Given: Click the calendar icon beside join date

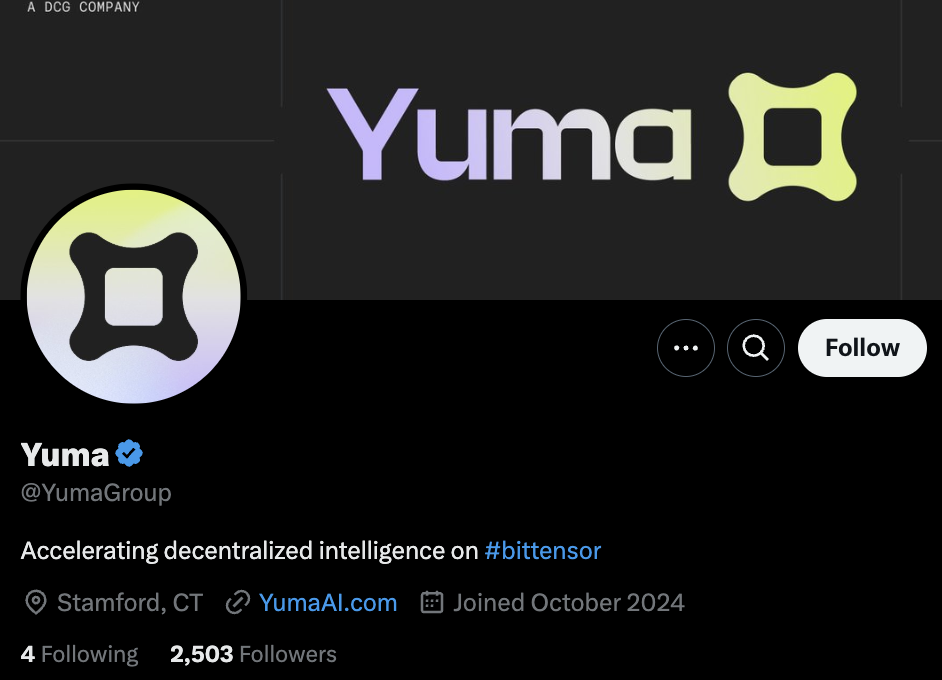Looking at the screenshot, I should pos(432,602).
